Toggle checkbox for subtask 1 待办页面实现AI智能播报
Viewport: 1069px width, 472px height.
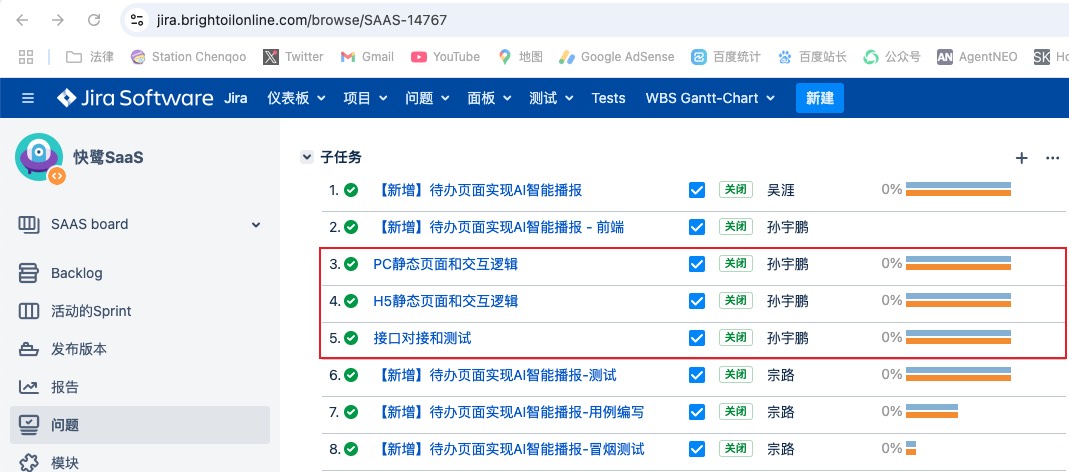point(697,190)
